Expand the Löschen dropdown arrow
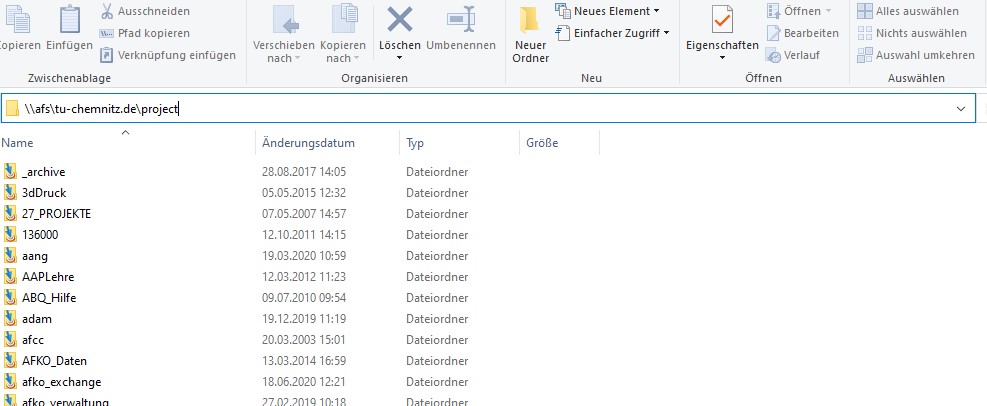 [399, 59]
